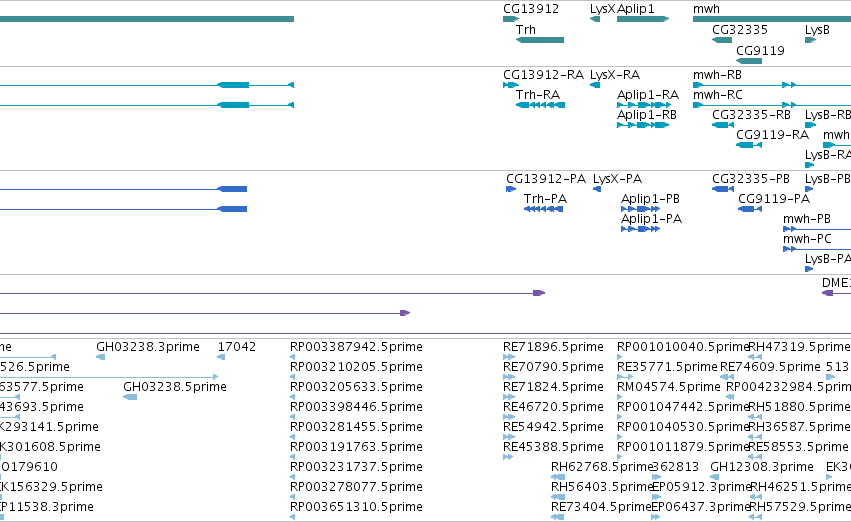Select EST RP003231737.5prime
The image size is (851, 522).
[356, 467]
